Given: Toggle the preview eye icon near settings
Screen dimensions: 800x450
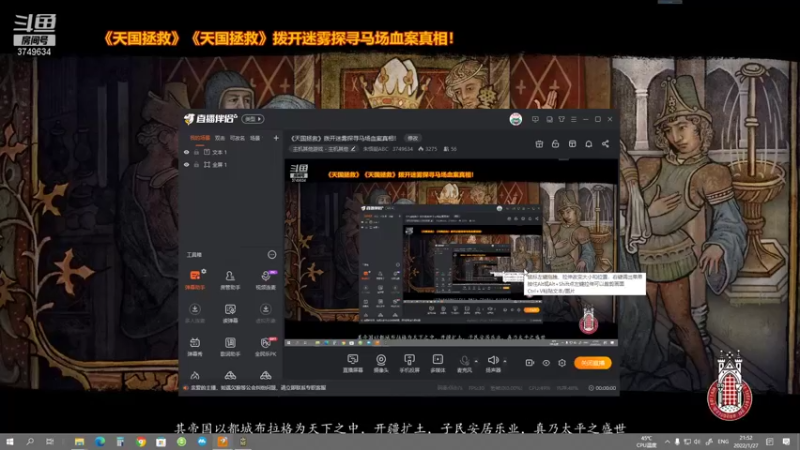Looking at the screenshot, I should (x=546, y=363).
